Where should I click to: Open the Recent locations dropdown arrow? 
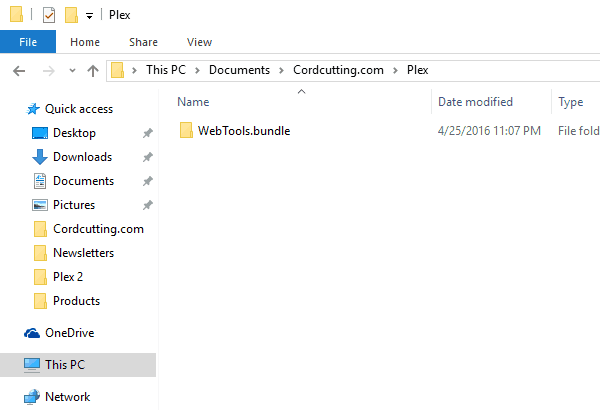(x=72, y=70)
